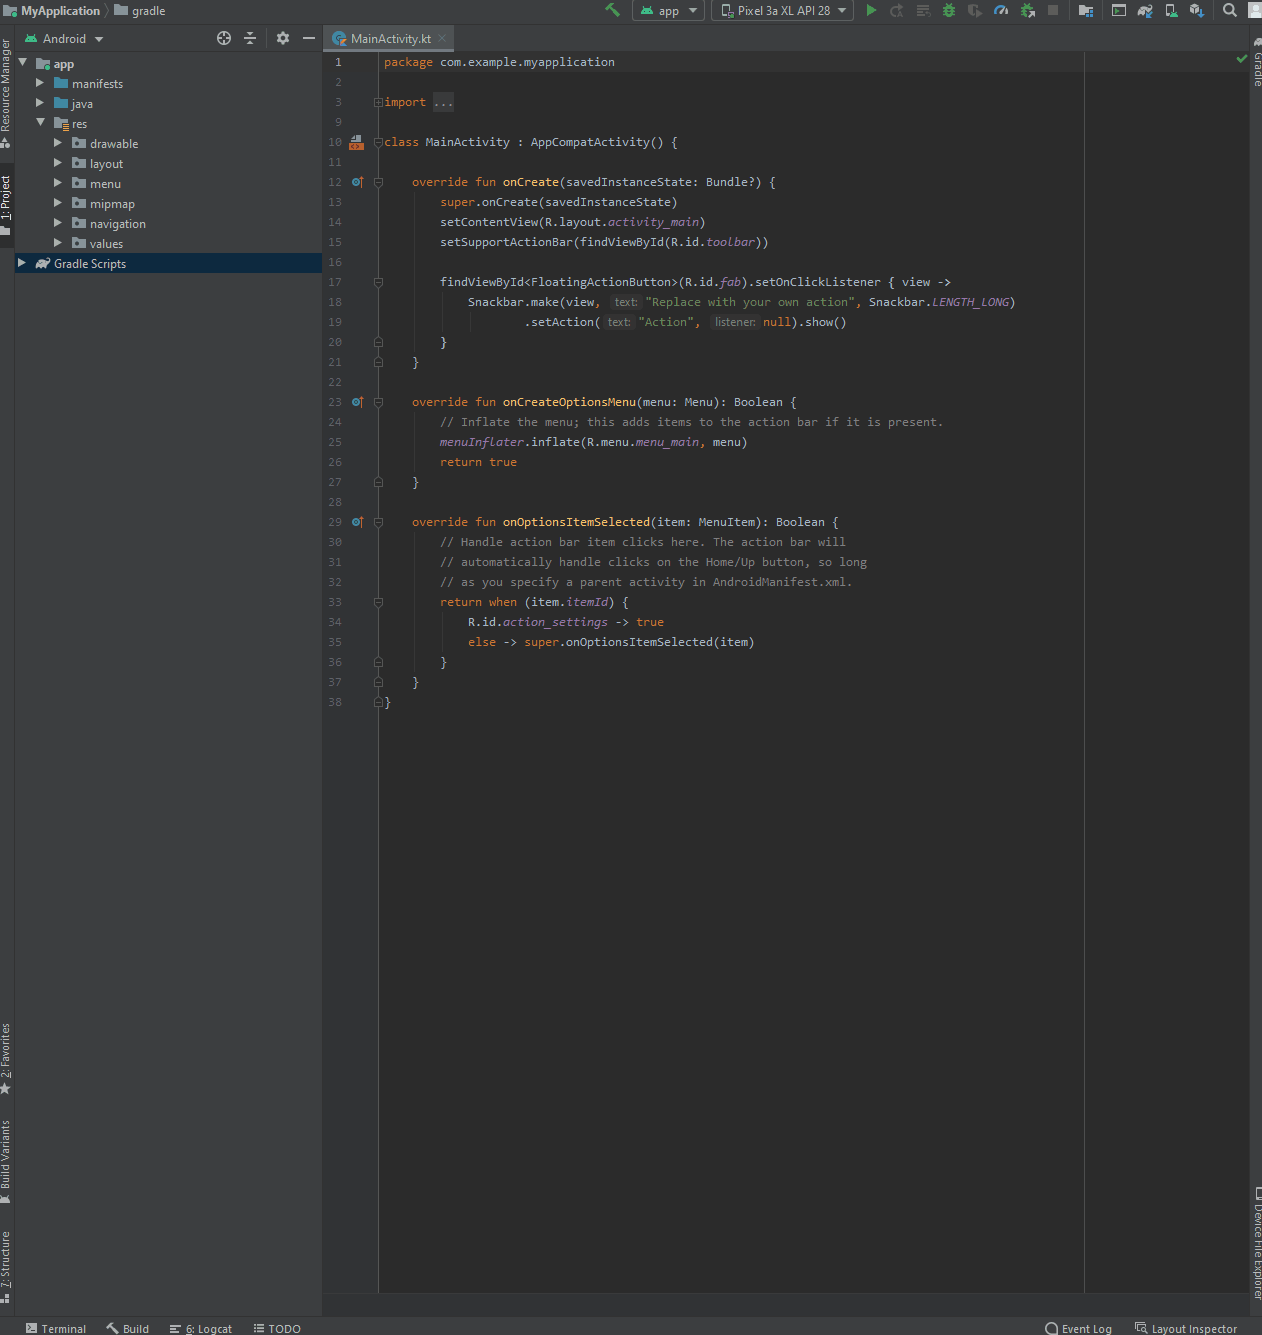The height and width of the screenshot is (1335, 1262).
Task: Click the Search Everywhere magnifier icon
Action: [1230, 10]
